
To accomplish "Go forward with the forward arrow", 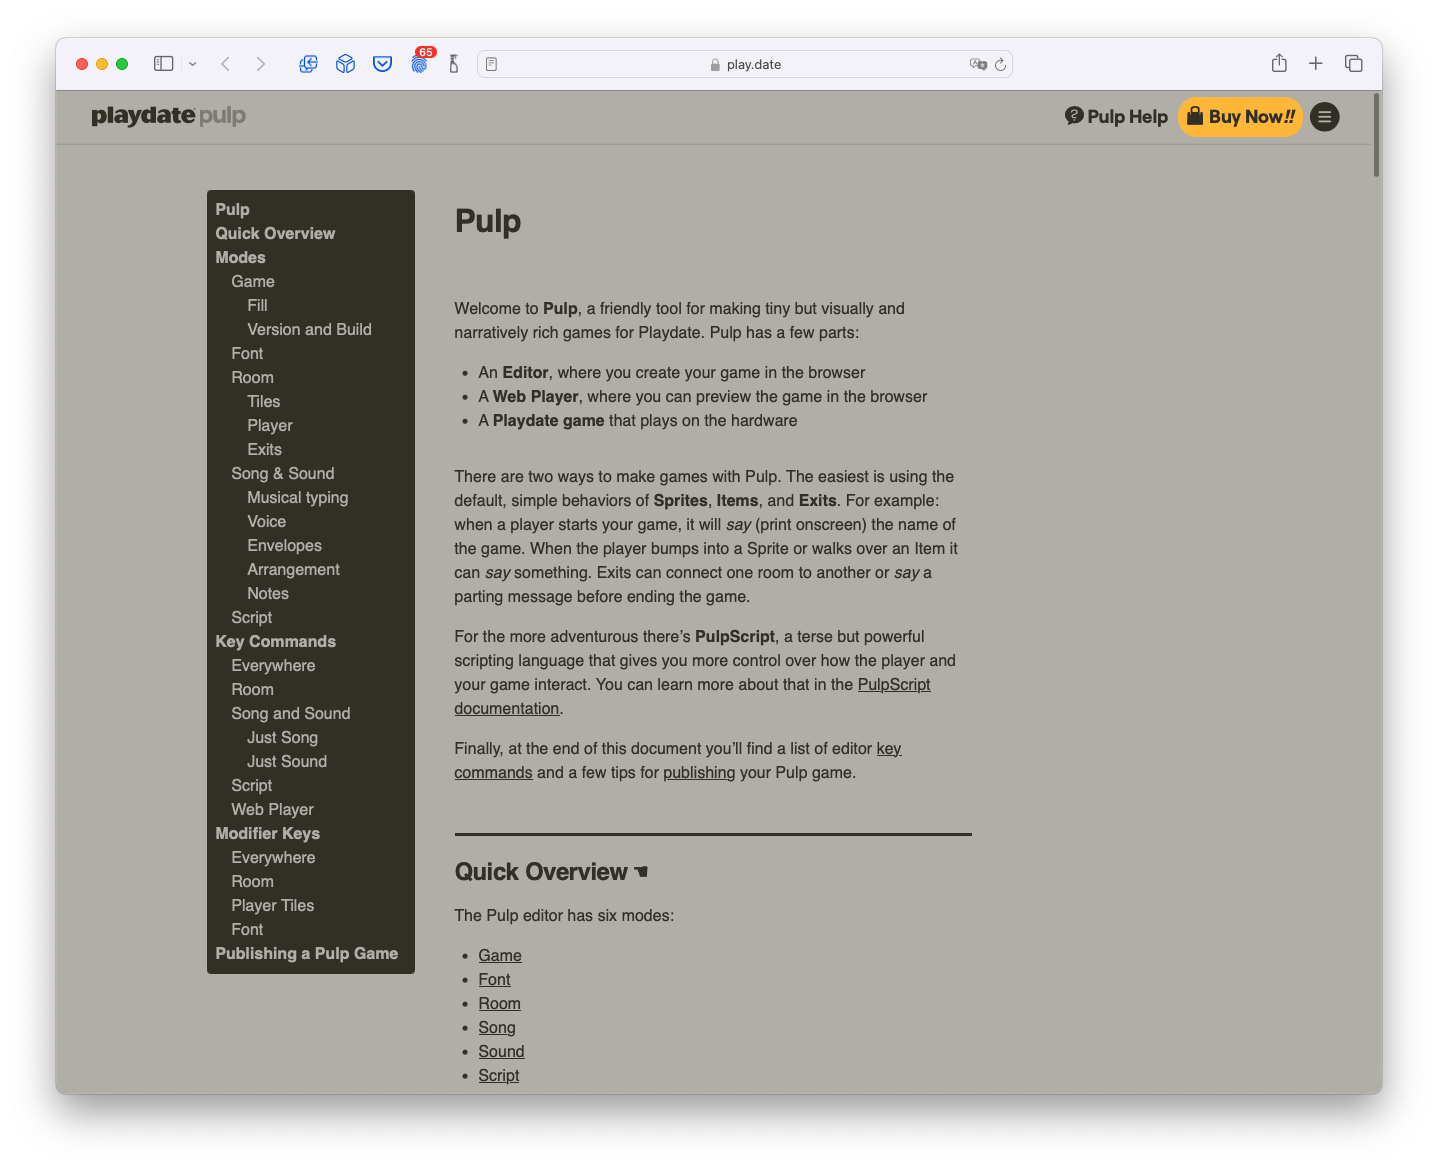I will tap(261, 64).
